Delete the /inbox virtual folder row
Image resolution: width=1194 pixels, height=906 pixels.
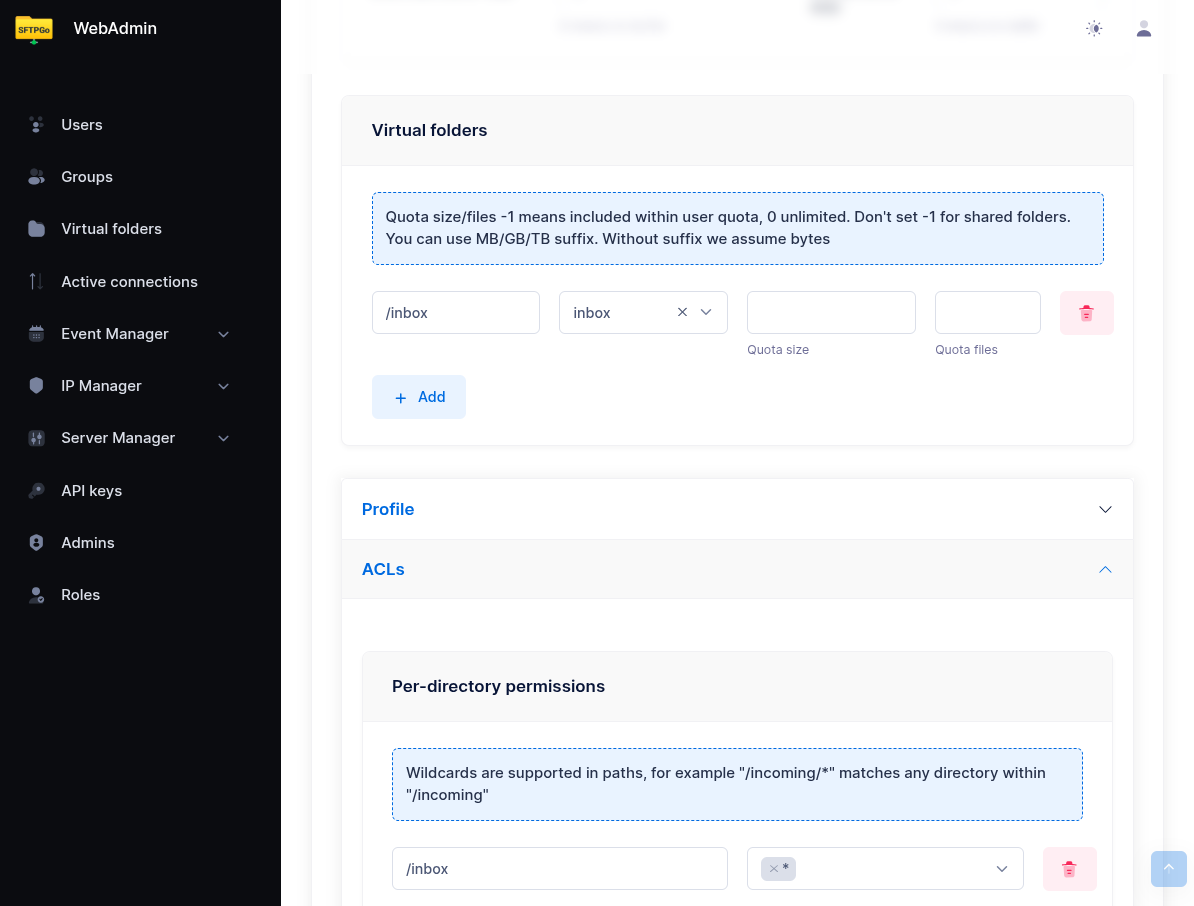pyautogui.click(x=1086, y=313)
